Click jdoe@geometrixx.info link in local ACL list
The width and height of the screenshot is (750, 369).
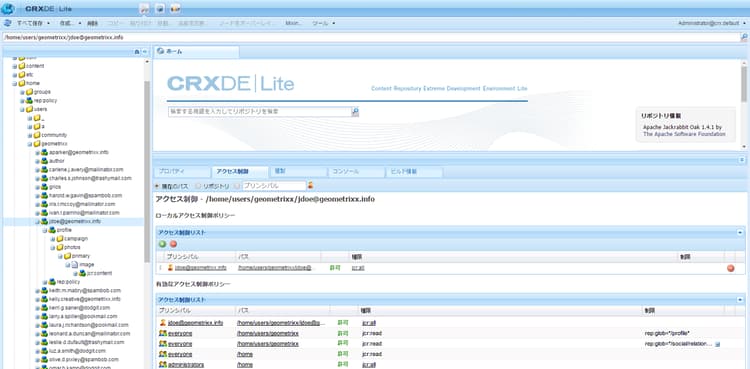pyautogui.click(x=201, y=268)
